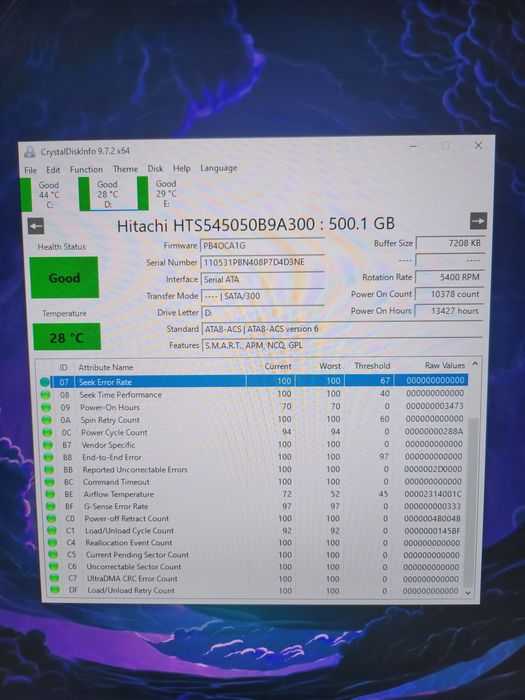
Task: Click status circle for Vendor Specific row
Action: (x=48, y=445)
